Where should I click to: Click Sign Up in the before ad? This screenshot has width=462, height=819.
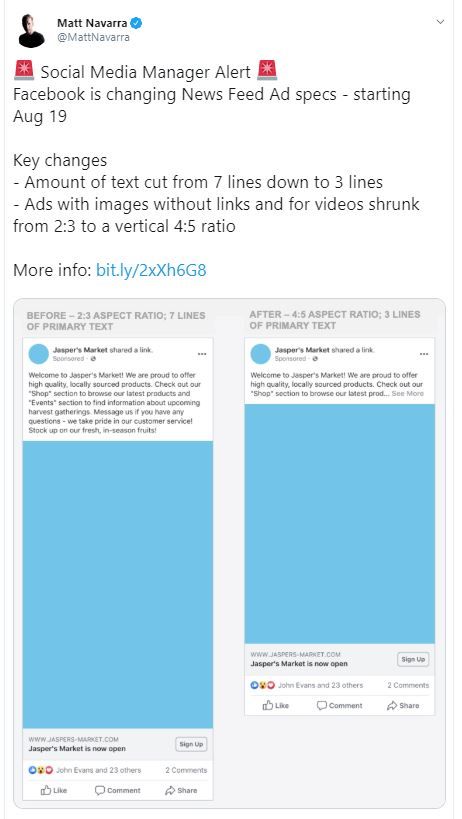(191, 744)
